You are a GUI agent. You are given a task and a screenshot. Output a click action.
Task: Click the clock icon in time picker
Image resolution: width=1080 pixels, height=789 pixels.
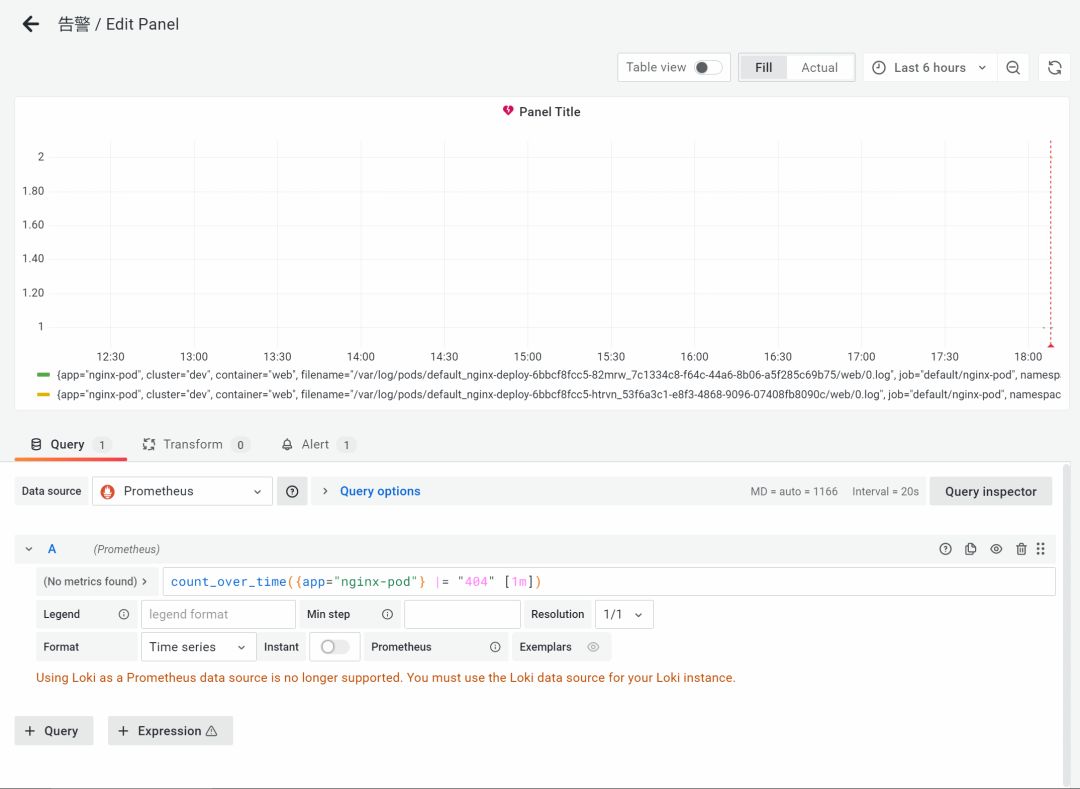click(879, 67)
